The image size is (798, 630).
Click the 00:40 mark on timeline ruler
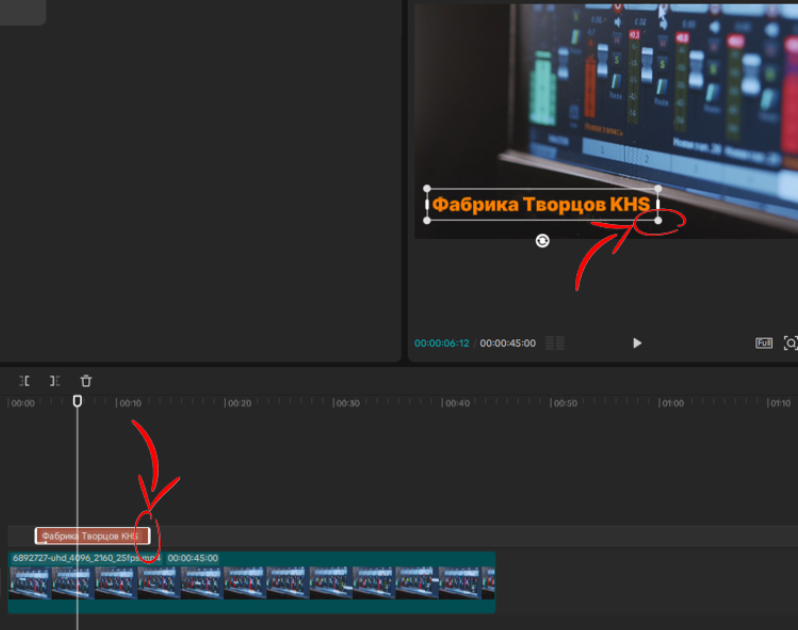pos(457,404)
